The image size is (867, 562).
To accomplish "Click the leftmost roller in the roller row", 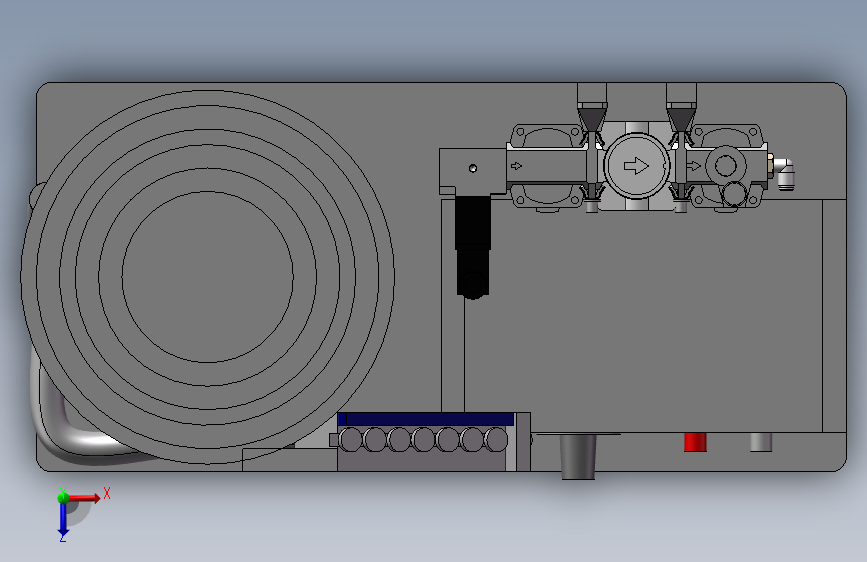I will 350,440.
